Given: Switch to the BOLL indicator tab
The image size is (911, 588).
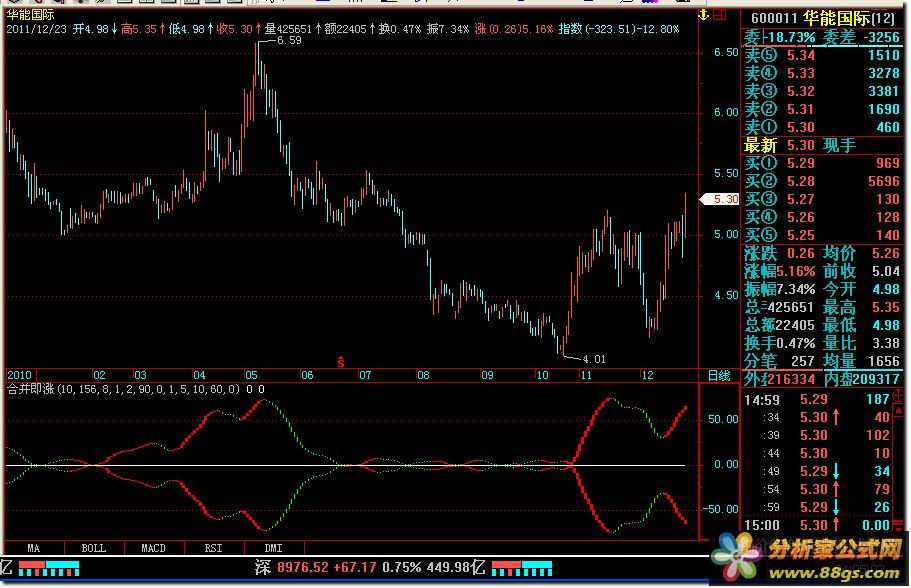Looking at the screenshot, I should coord(94,548).
